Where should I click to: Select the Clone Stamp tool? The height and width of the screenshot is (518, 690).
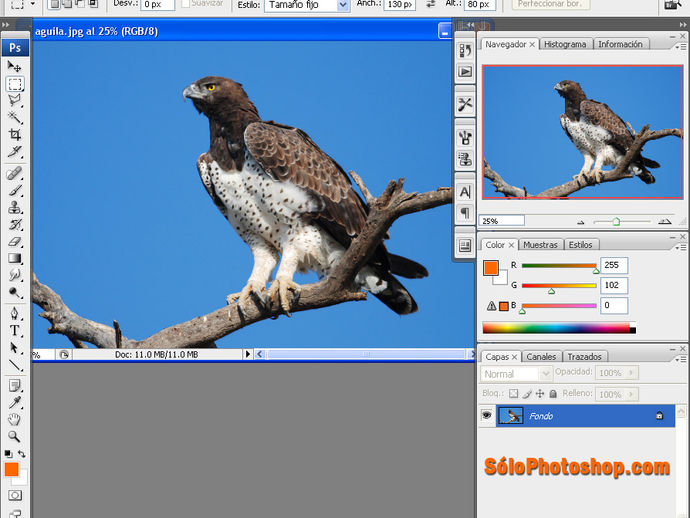15,207
